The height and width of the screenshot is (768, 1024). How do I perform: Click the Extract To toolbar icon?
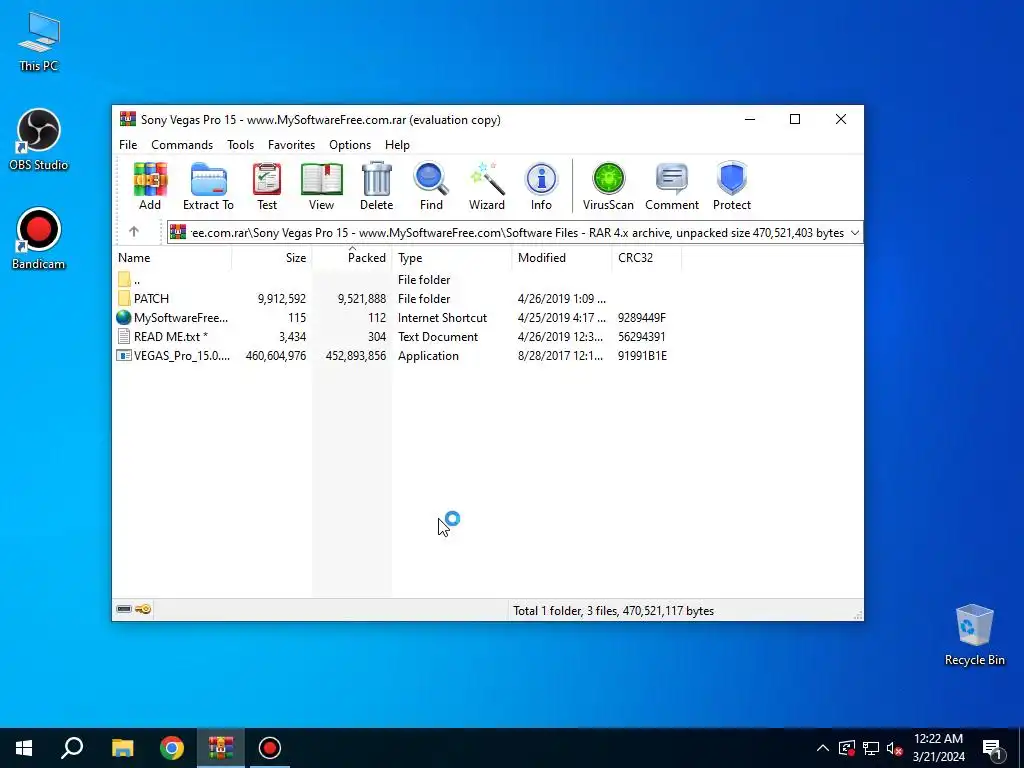208,186
